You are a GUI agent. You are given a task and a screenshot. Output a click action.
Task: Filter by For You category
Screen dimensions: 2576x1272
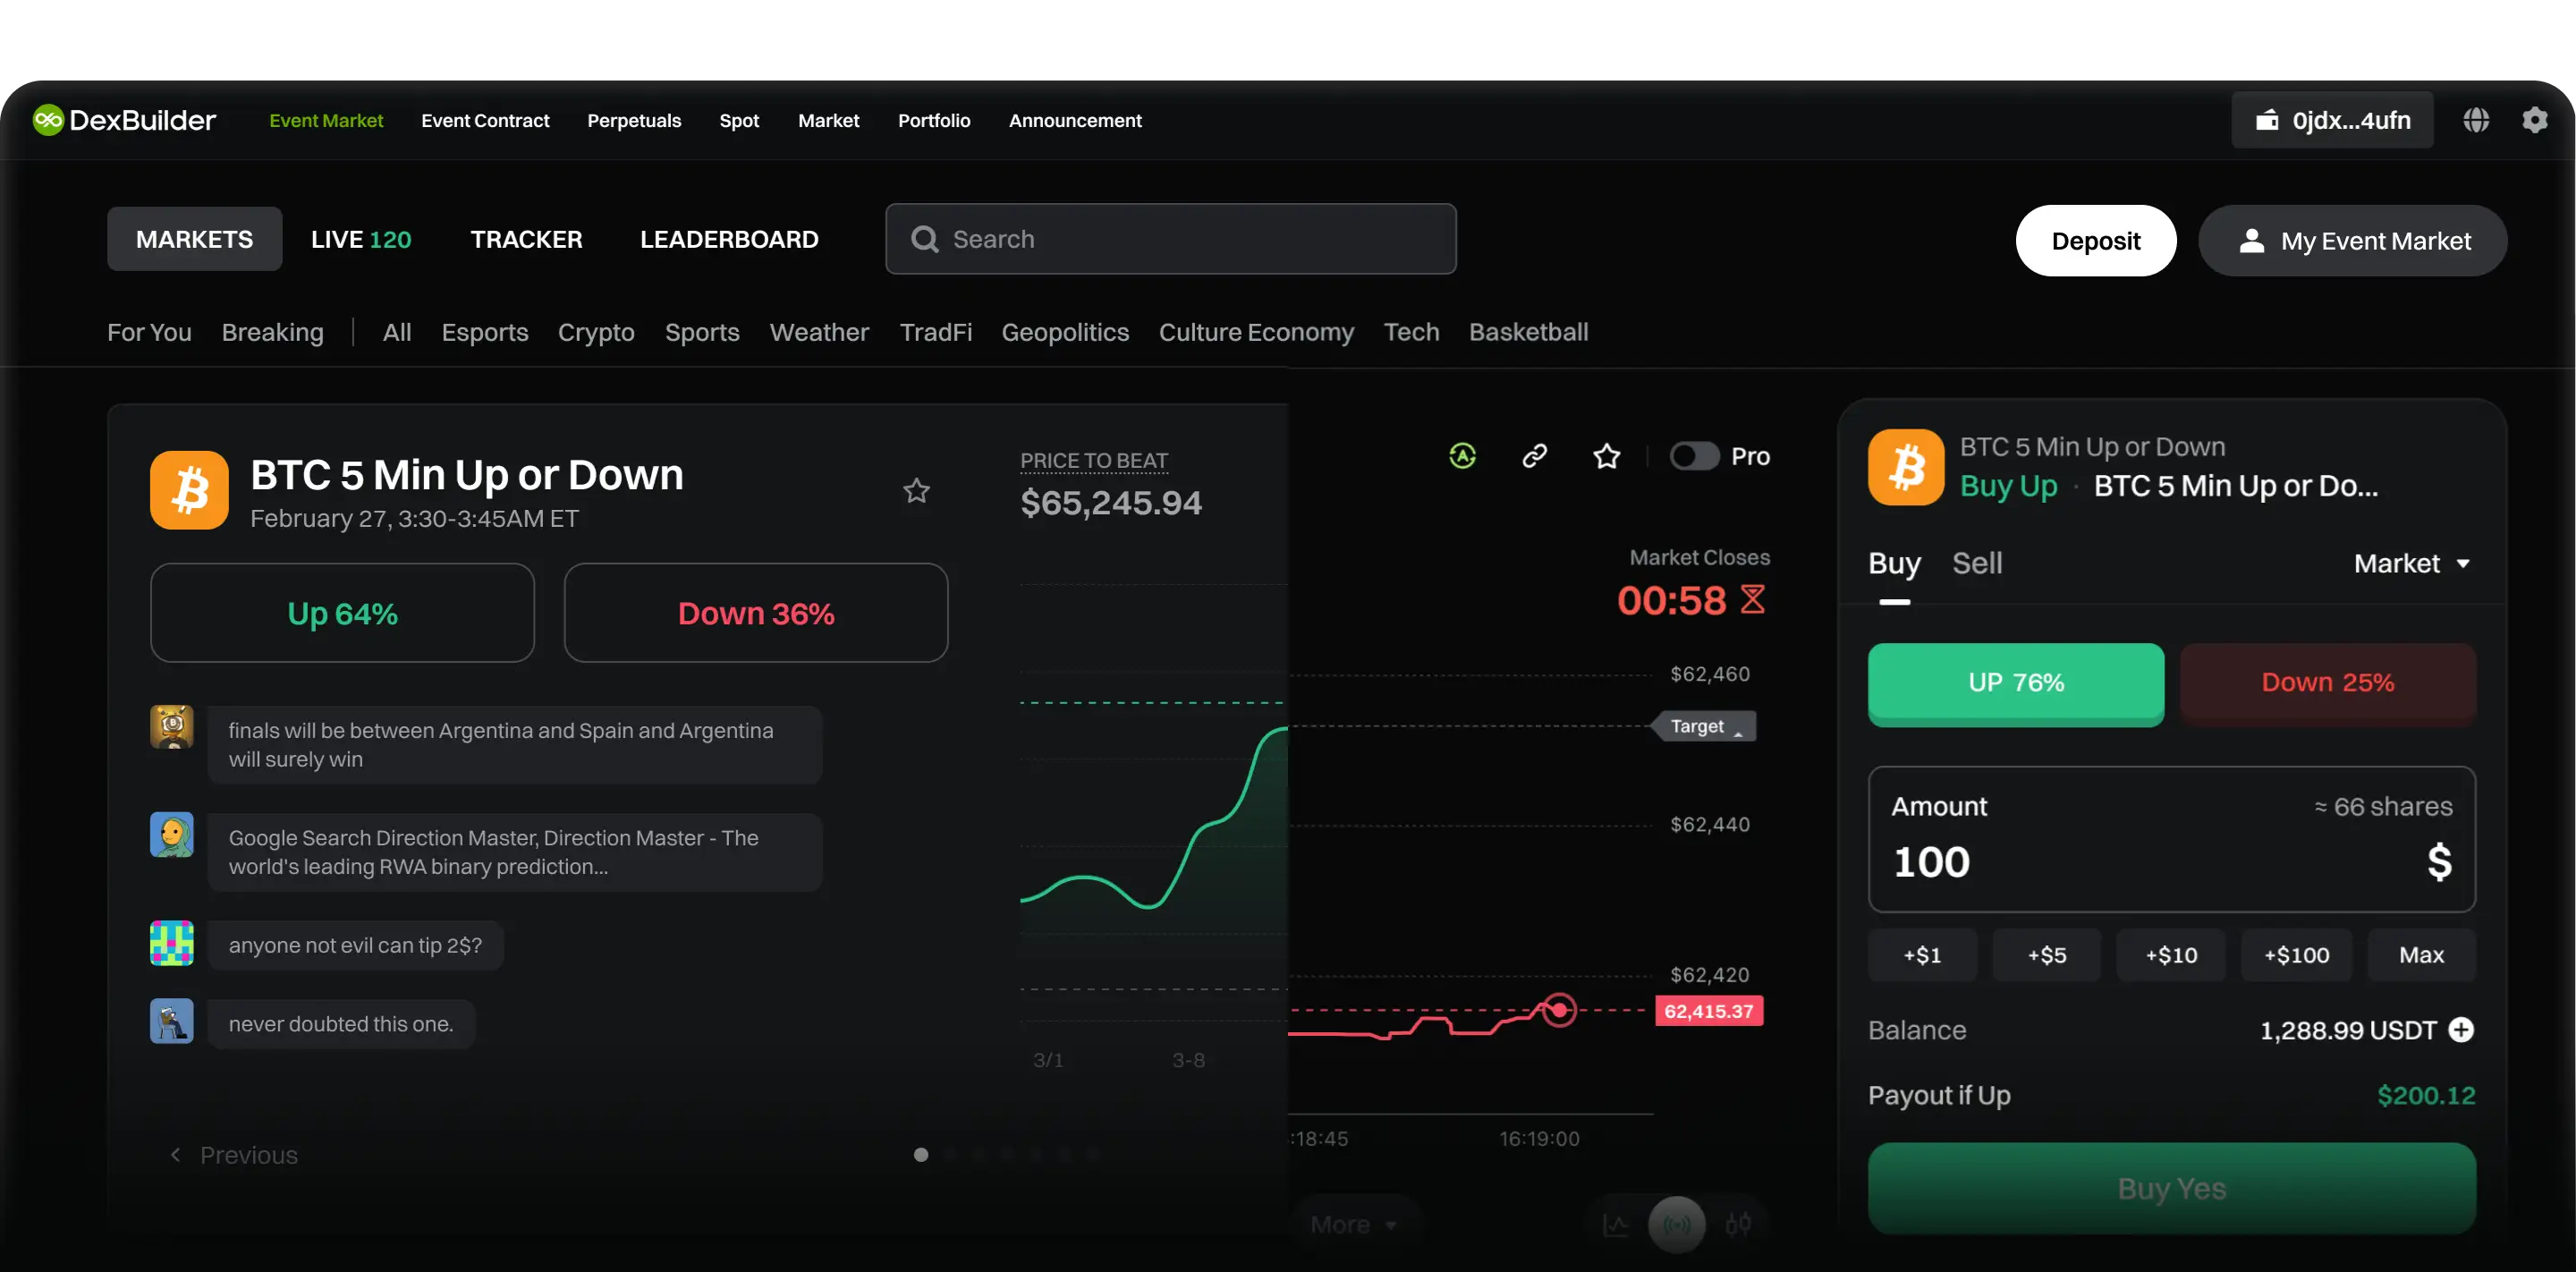click(149, 332)
